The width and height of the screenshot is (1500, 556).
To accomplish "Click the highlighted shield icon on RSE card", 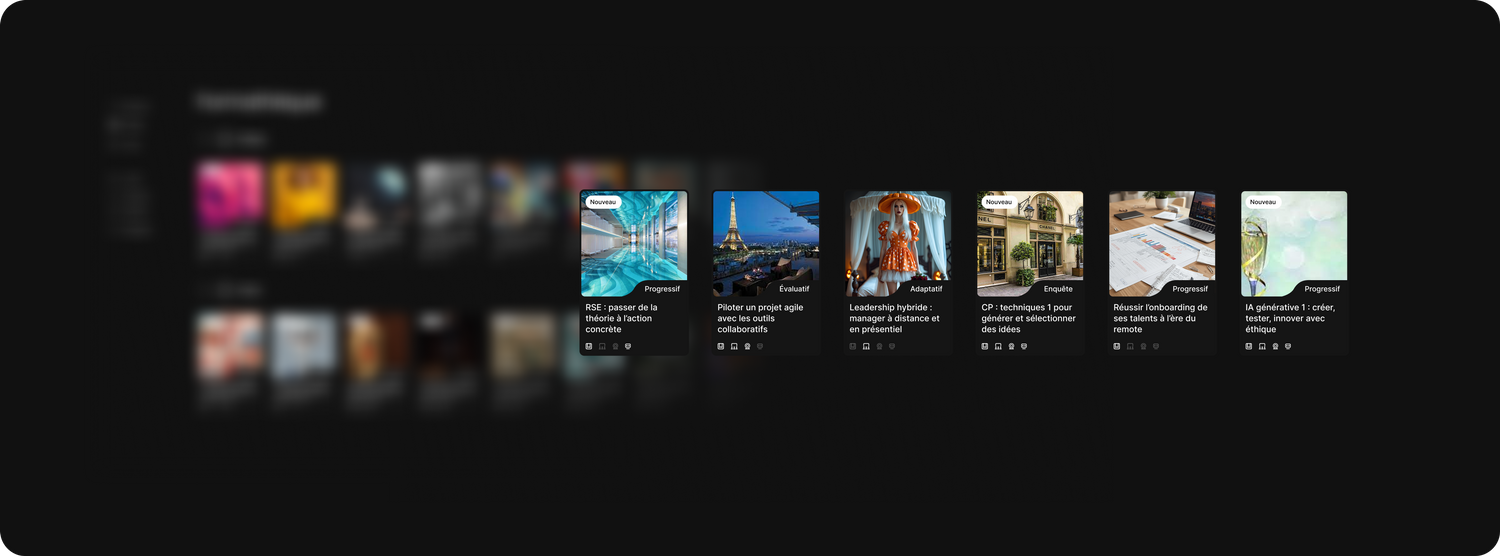I will tap(628, 346).
